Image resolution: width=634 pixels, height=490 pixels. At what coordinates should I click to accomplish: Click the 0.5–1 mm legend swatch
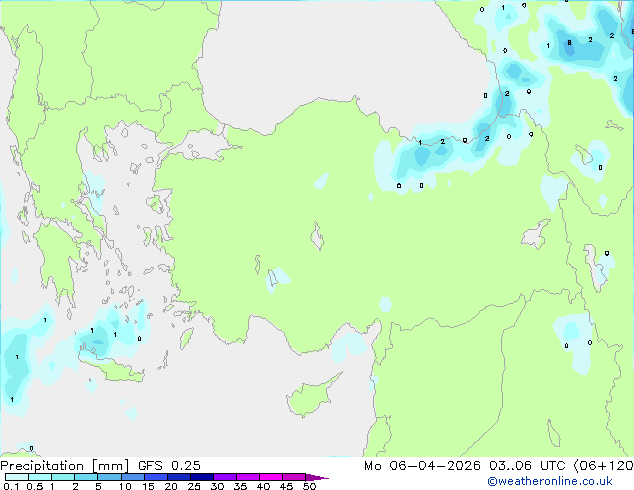click(40, 477)
